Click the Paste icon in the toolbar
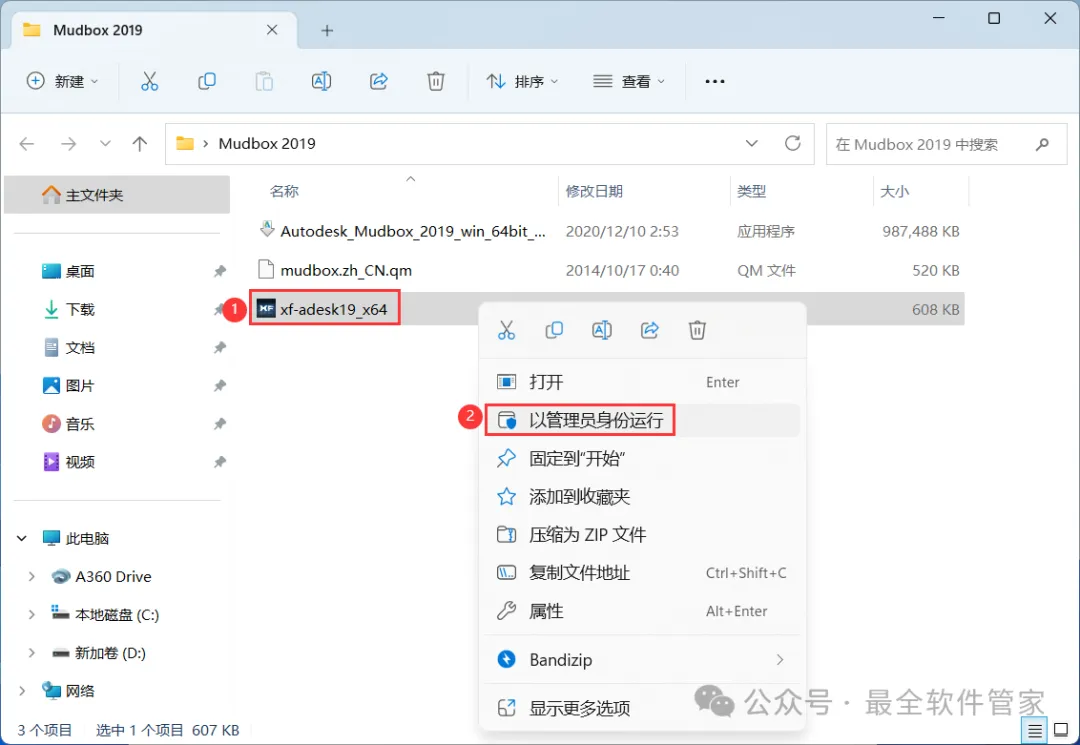The image size is (1080, 745). 264,81
